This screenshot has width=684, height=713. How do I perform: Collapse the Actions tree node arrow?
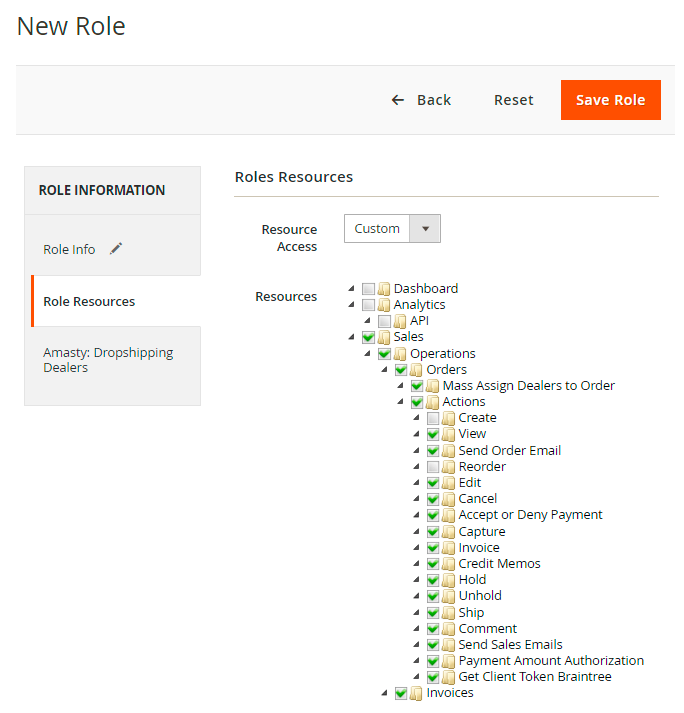click(400, 402)
